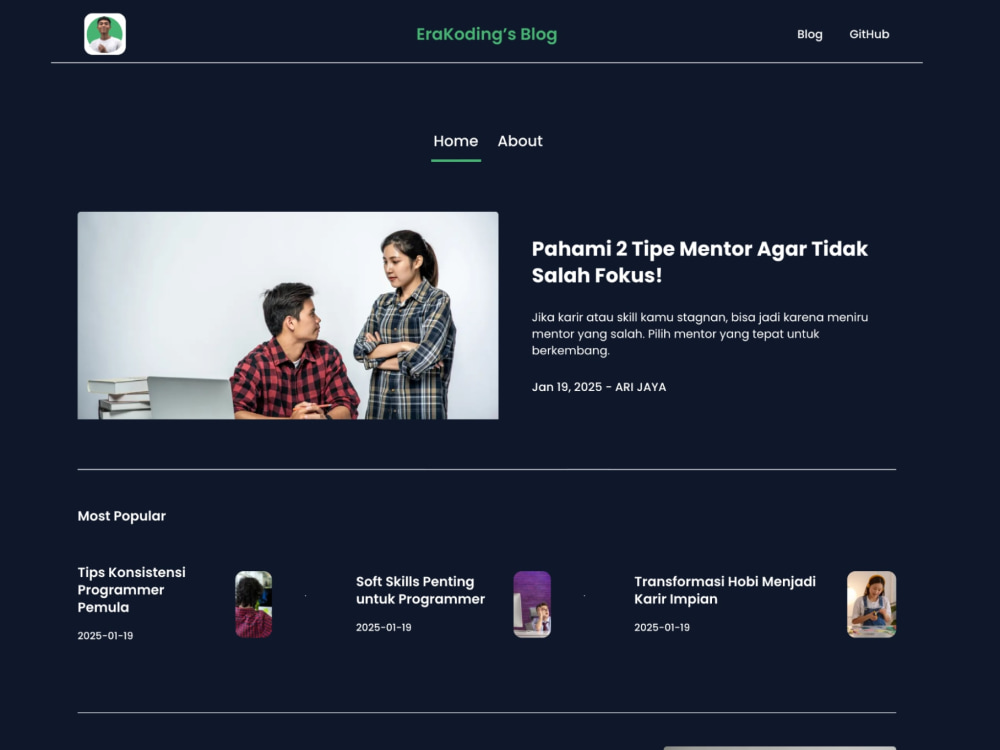This screenshot has height=750, width=1000.
Task: Click the Most Popular heading
Action: (x=122, y=516)
